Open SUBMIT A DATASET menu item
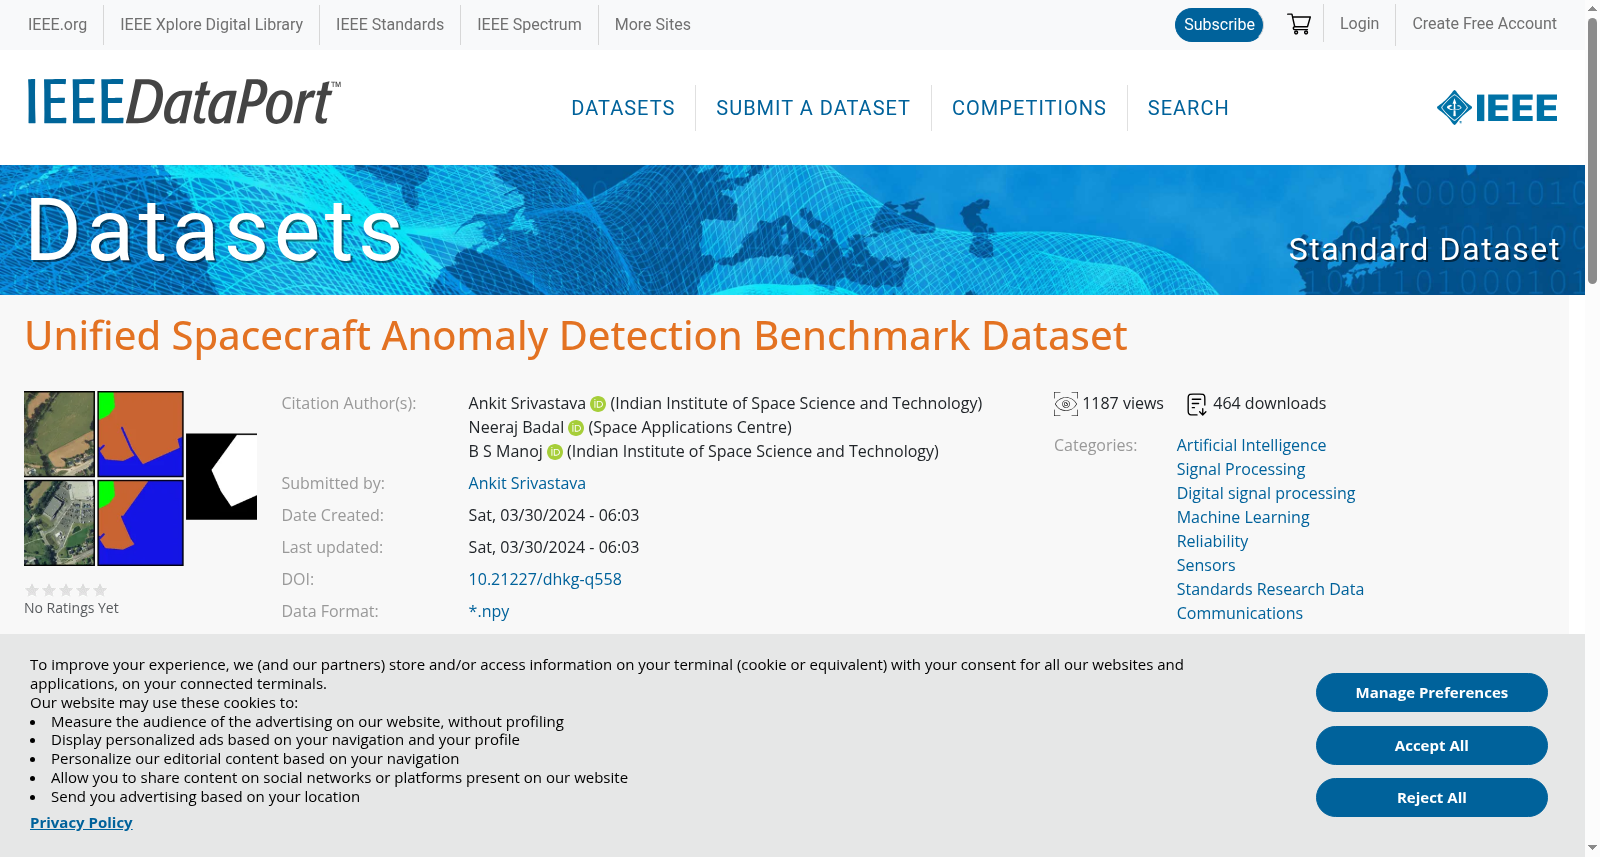Image resolution: width=1600 pixels, height=857 pixels. point(813,108)
